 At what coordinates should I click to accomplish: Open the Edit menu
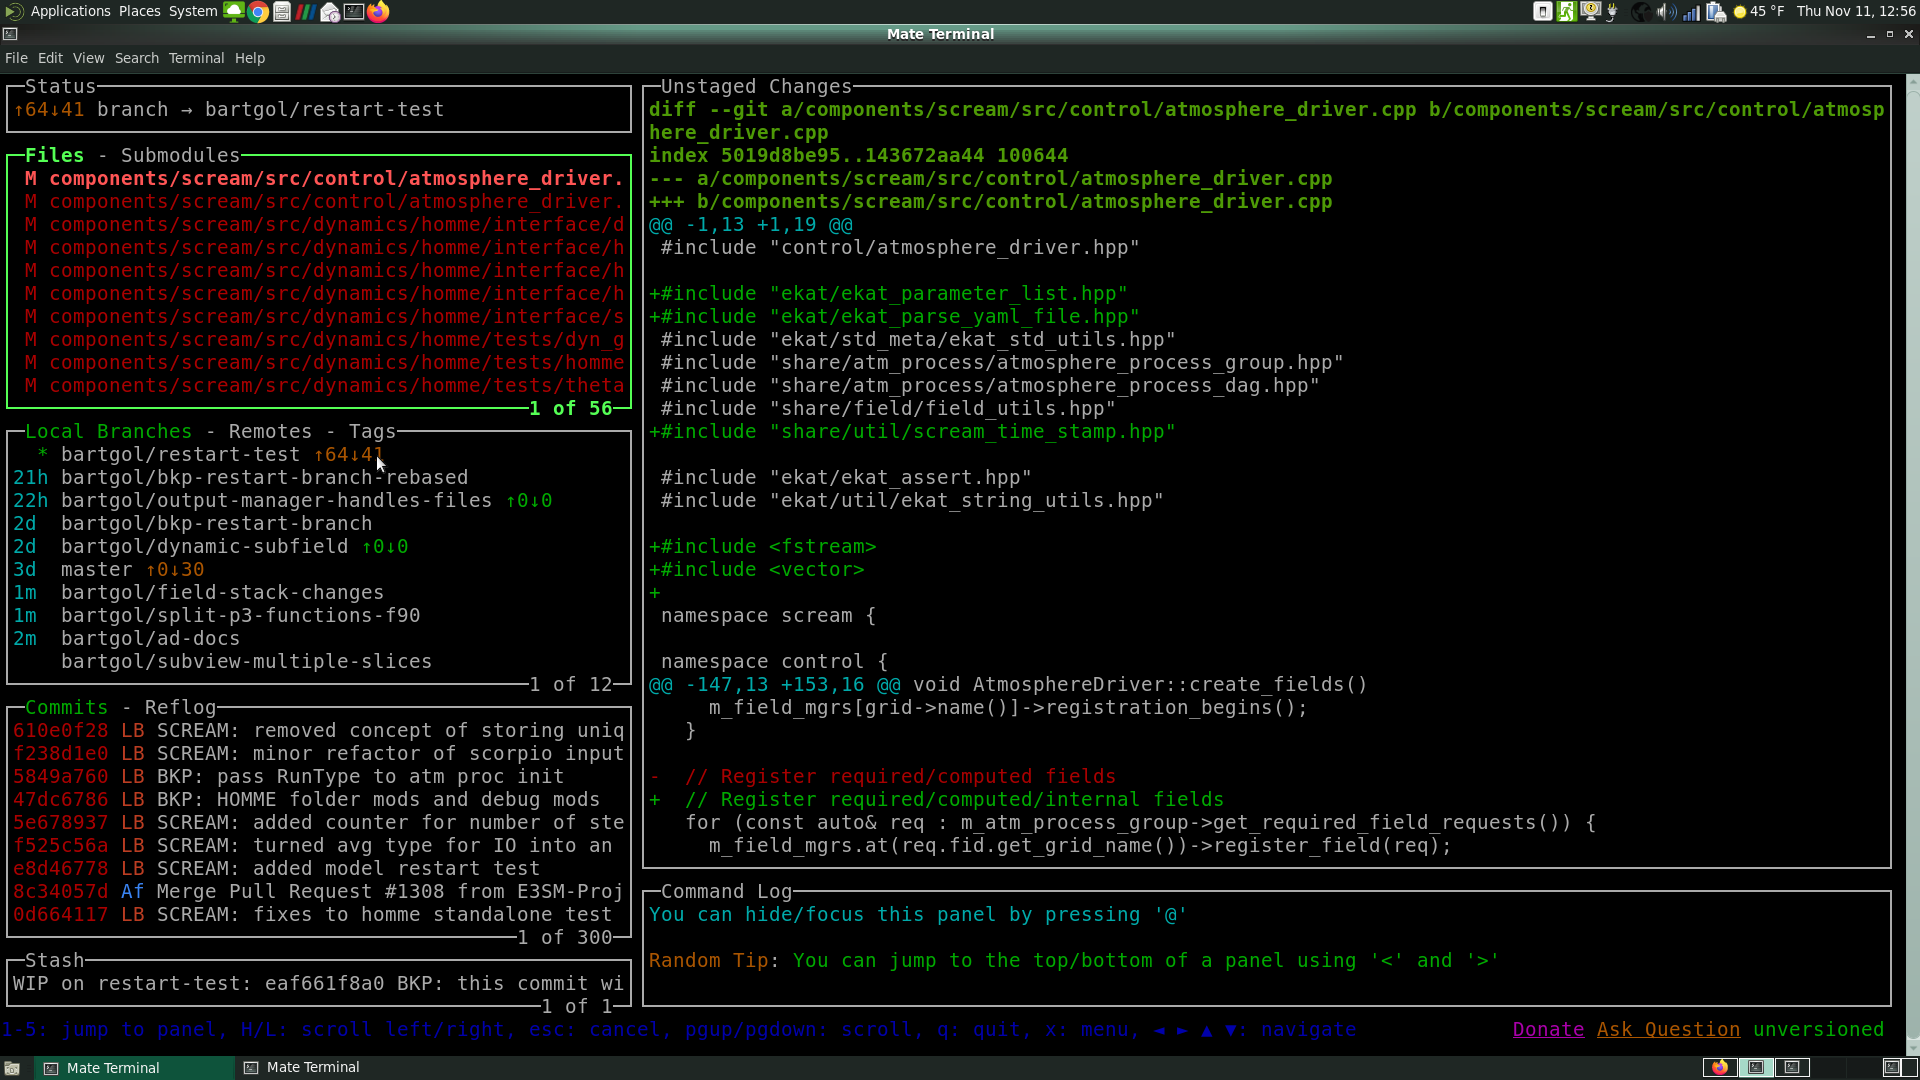pos(50,58)
